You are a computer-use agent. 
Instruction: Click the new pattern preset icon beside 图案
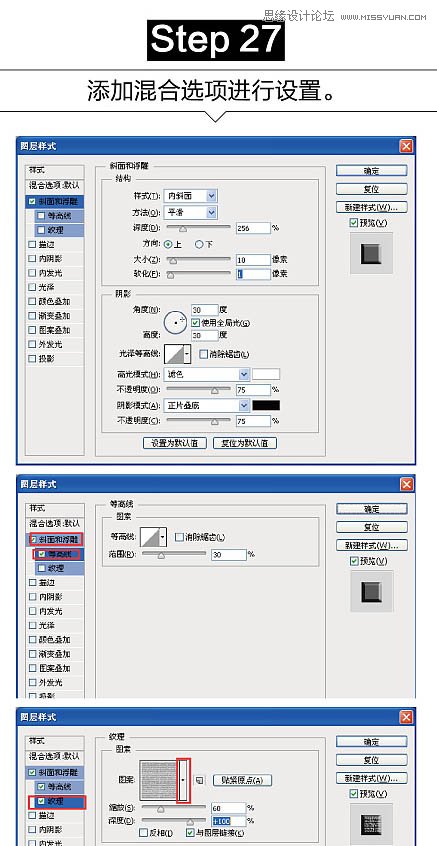coord(200,780)
